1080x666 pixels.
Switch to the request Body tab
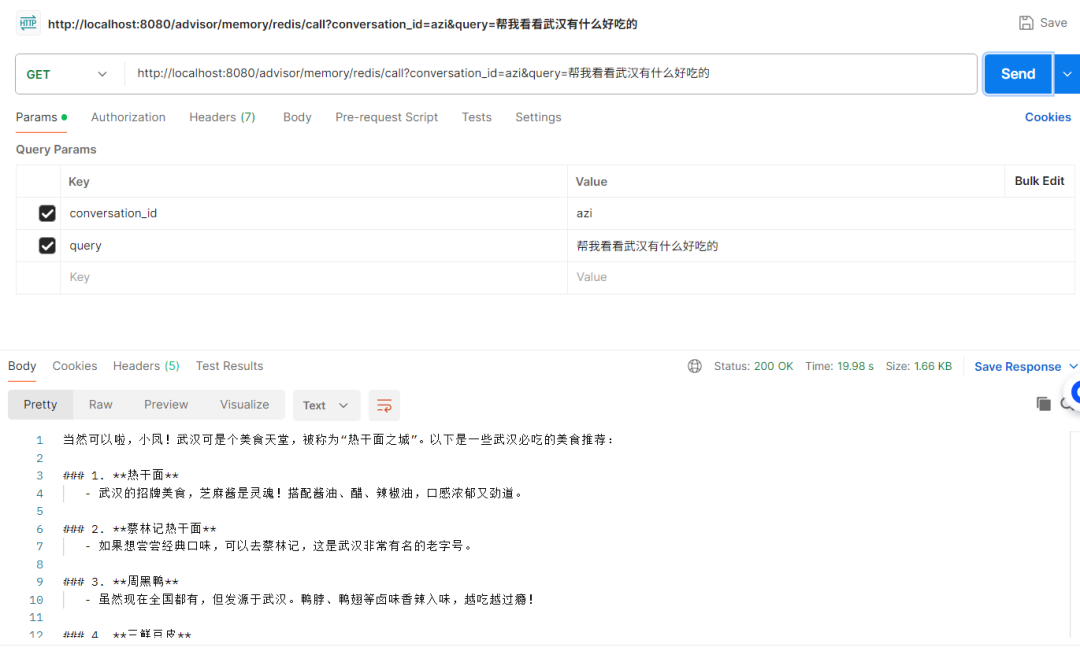297,117
